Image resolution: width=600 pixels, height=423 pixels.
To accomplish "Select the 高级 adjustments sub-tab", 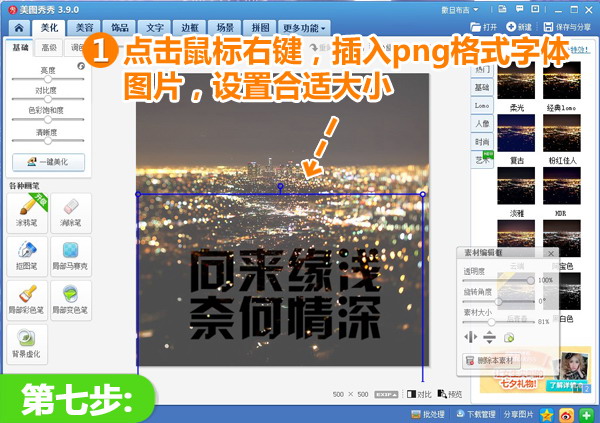I will coord(49,47).
